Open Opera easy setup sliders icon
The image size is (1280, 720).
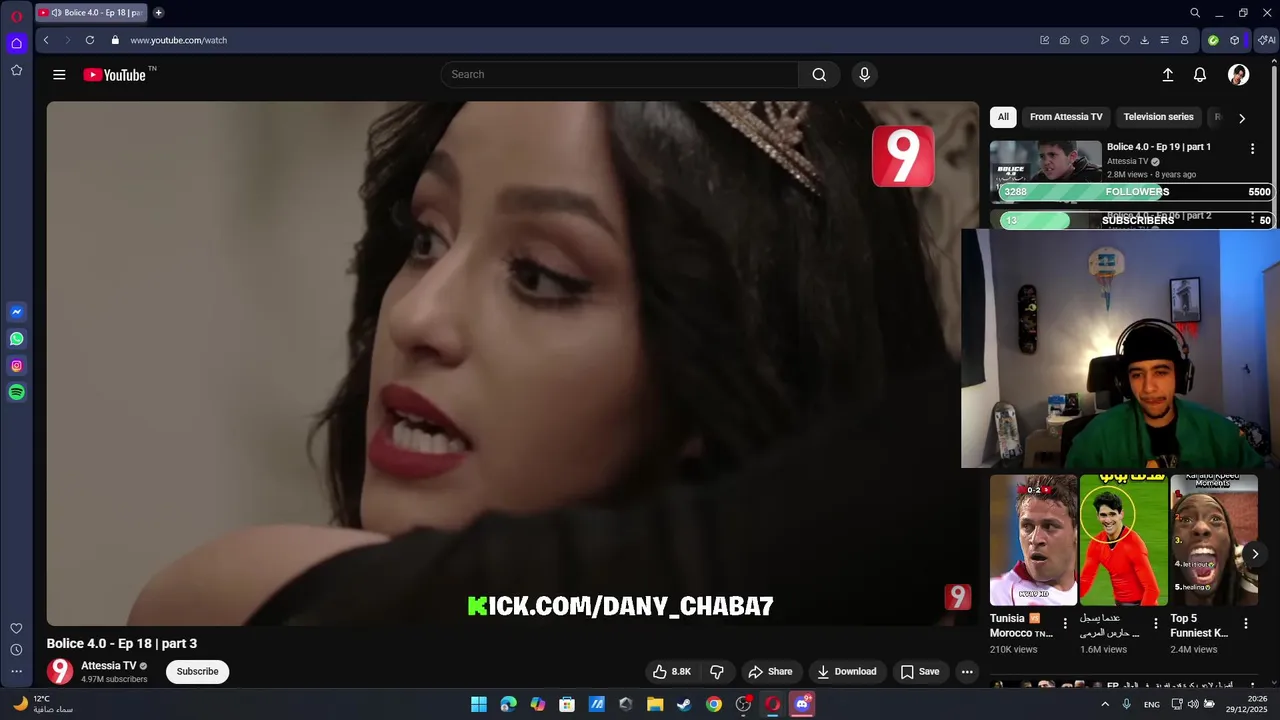tap(1164, 40)
